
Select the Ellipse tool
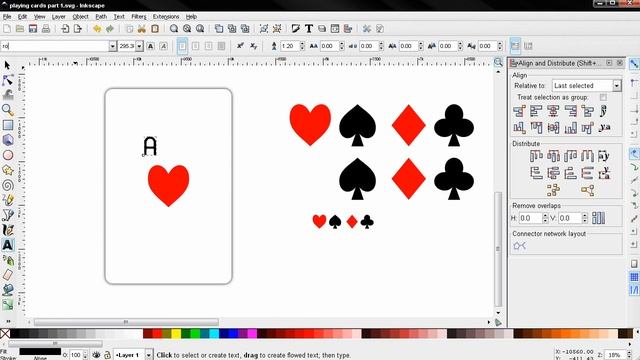tap(7, 155)
